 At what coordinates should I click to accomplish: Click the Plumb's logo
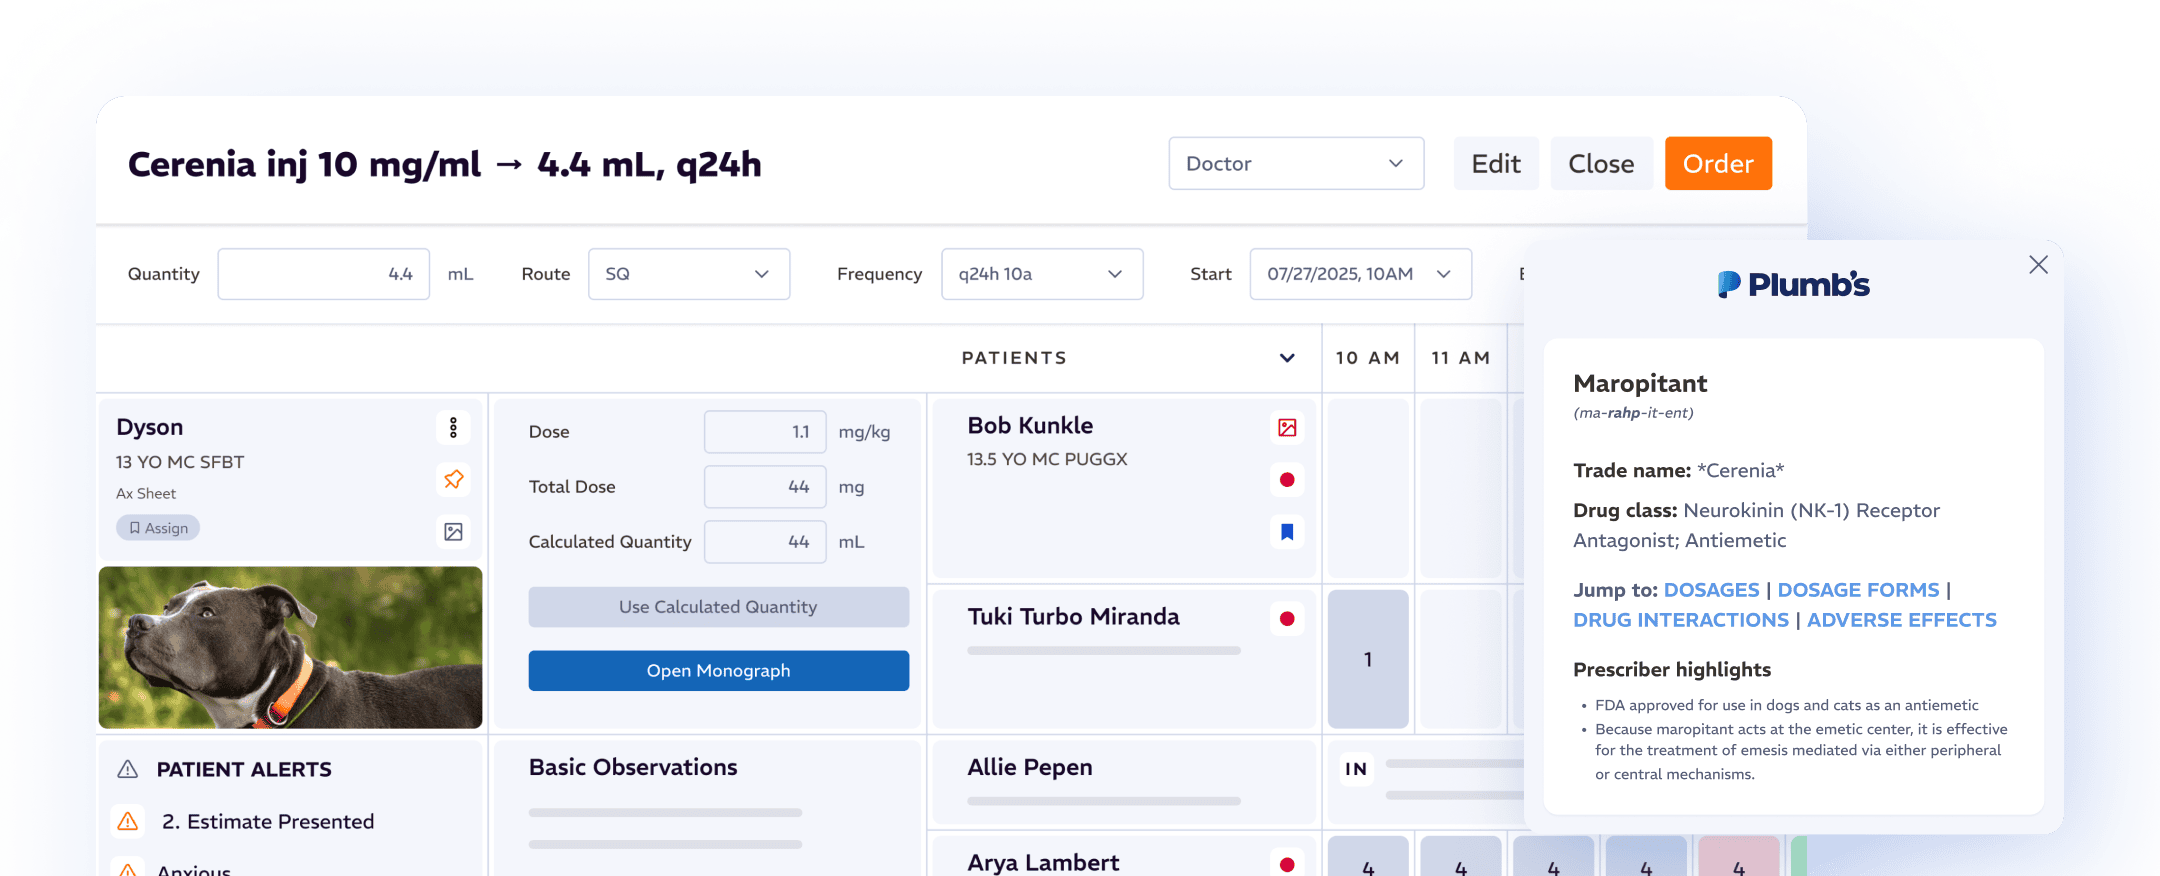[1793, 285]
